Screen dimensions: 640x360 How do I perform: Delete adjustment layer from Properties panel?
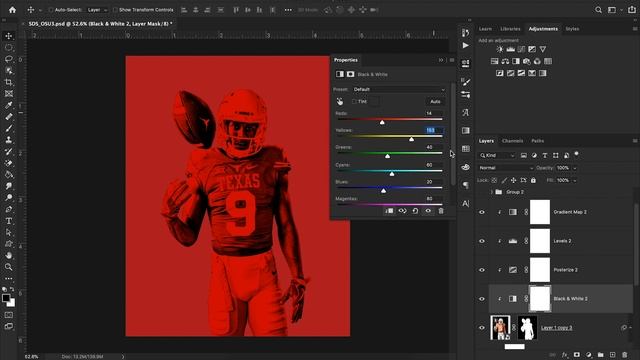coord(441,211)
